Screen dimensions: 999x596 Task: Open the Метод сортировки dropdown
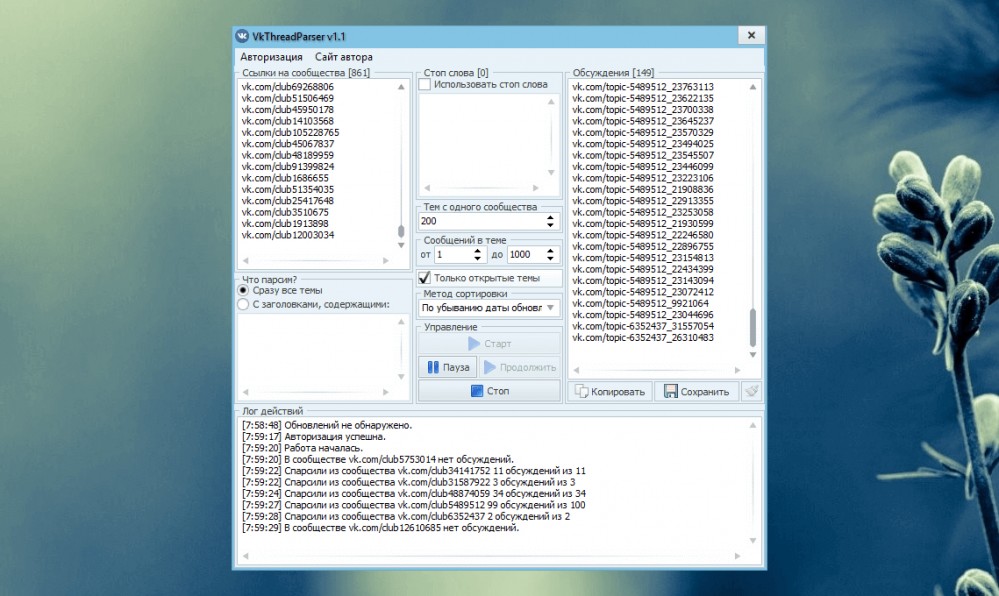point(489,308)
